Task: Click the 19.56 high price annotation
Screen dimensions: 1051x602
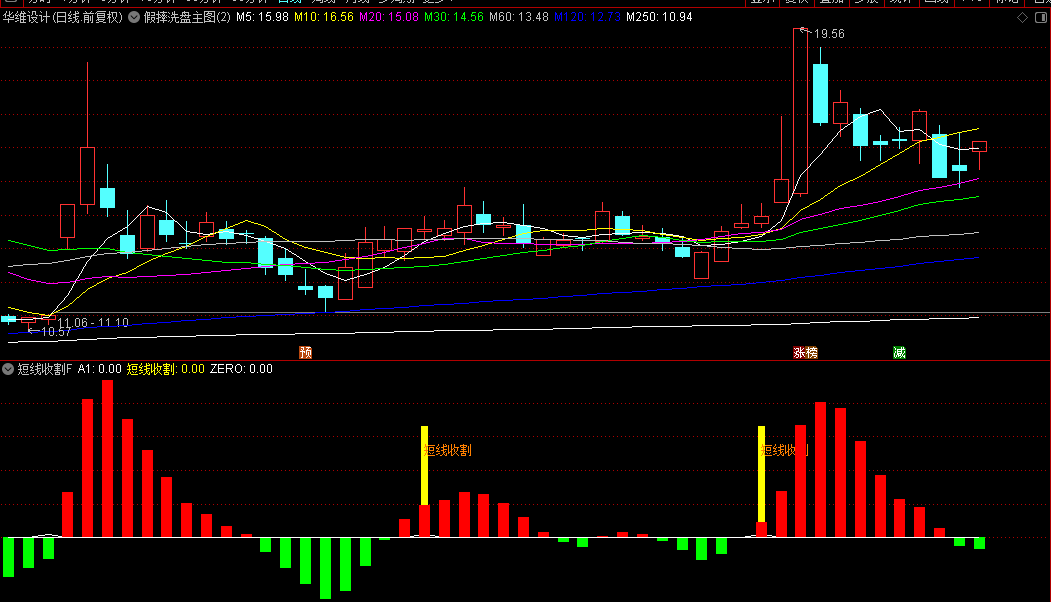Action: pos(829,34)
